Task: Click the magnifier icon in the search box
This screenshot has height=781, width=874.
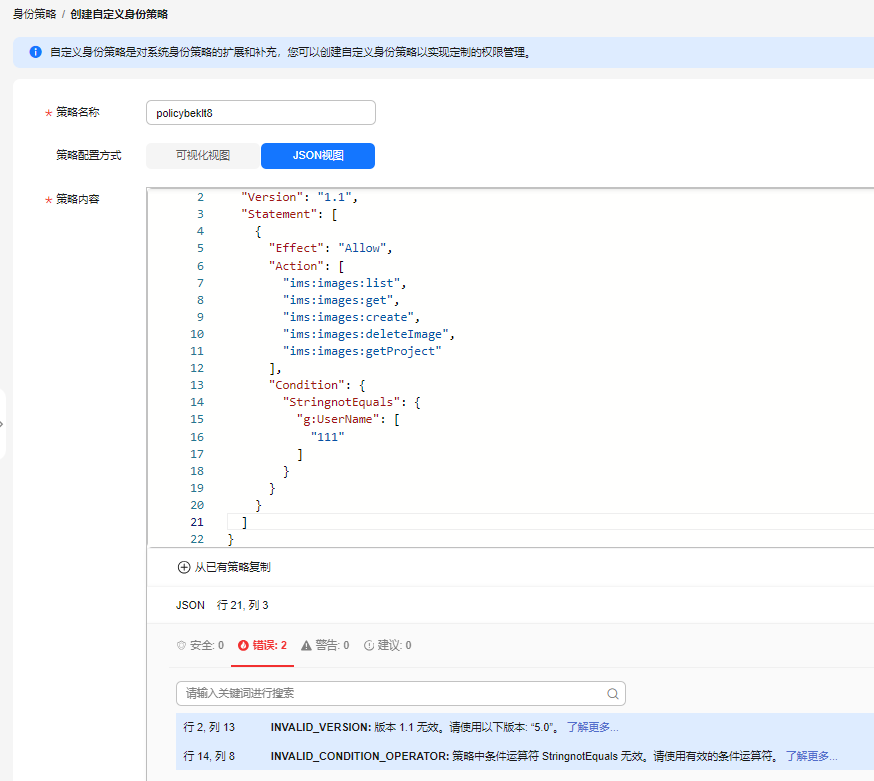Action: coord(613,694)
